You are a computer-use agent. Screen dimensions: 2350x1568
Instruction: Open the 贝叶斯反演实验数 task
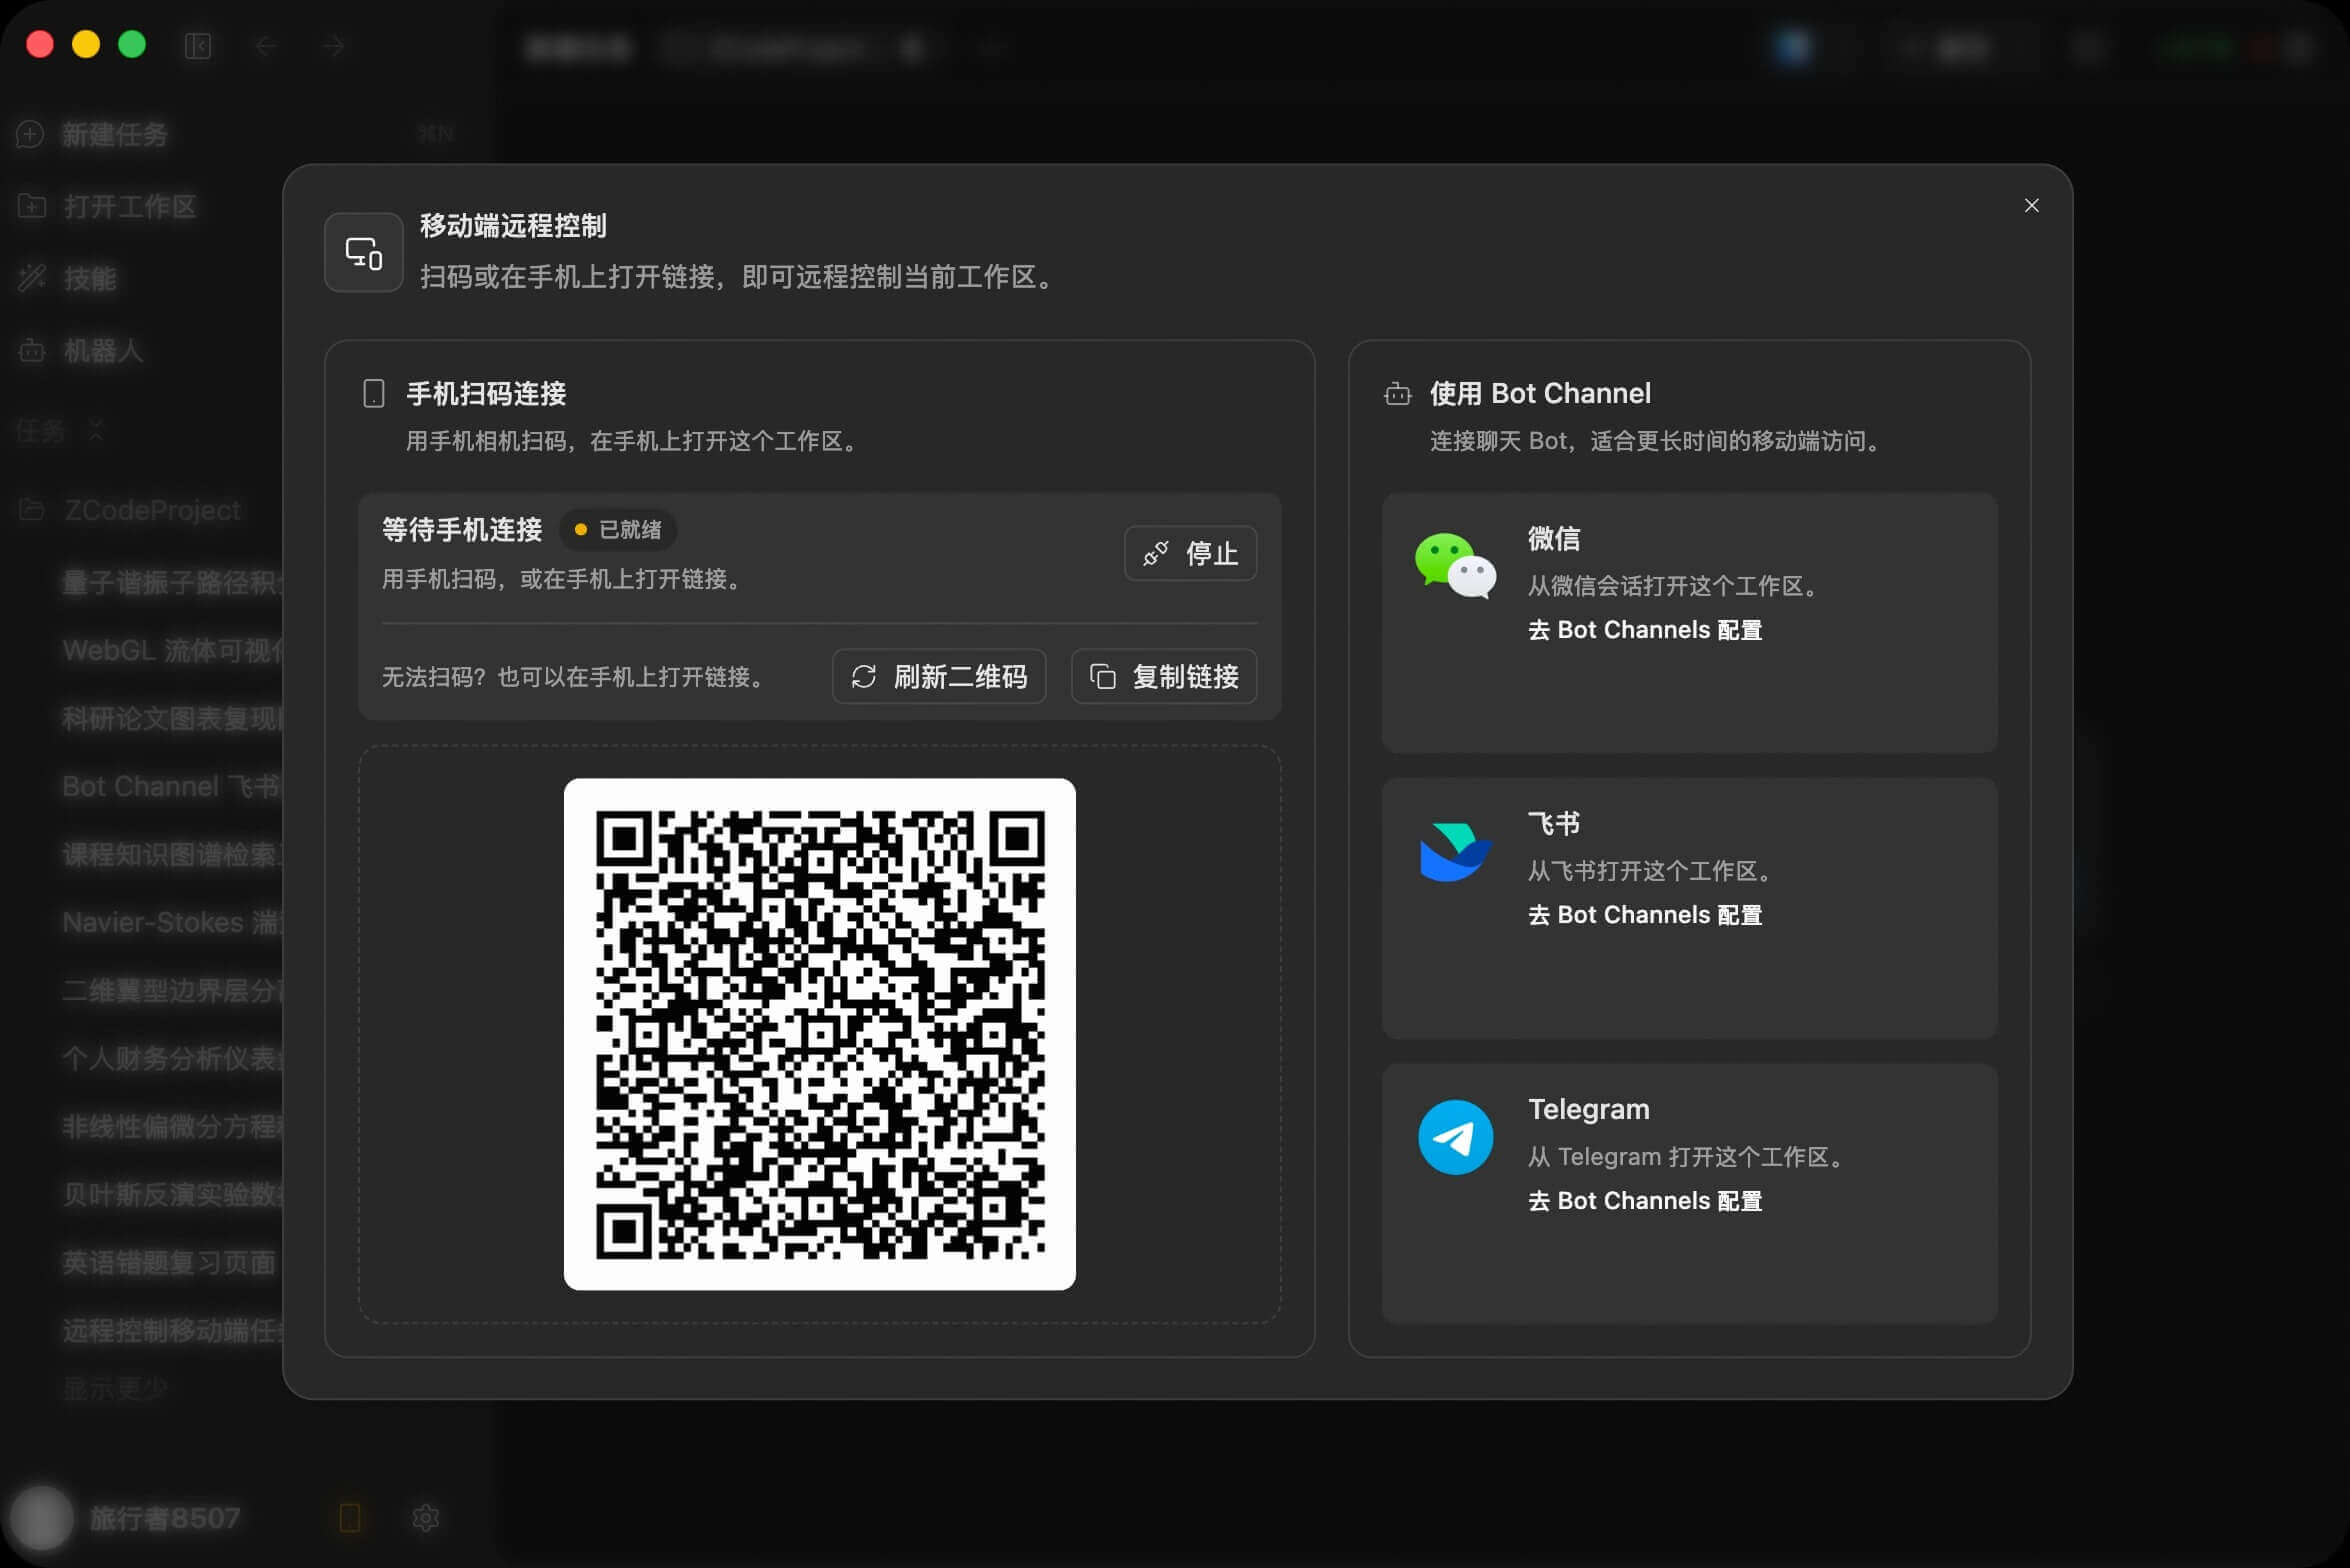tap(172, 1194)
